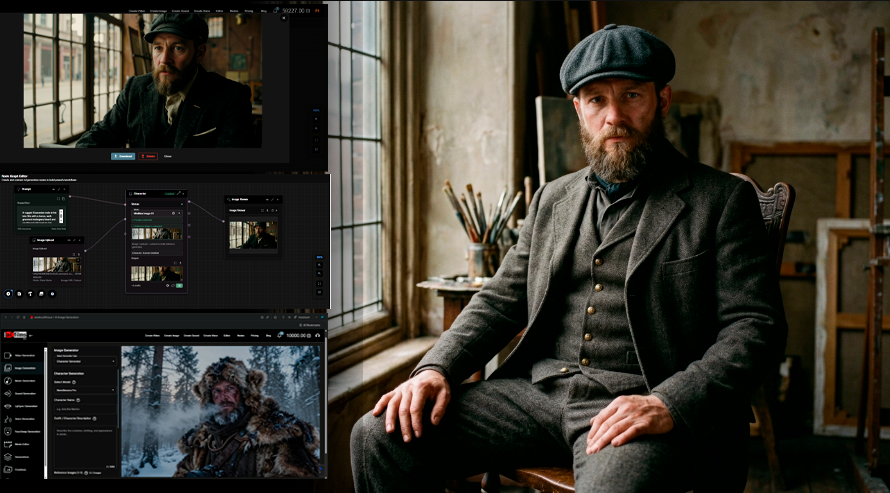Click the Character Name input field
Viewport: 890px width, 493px height.
point(85,409)
